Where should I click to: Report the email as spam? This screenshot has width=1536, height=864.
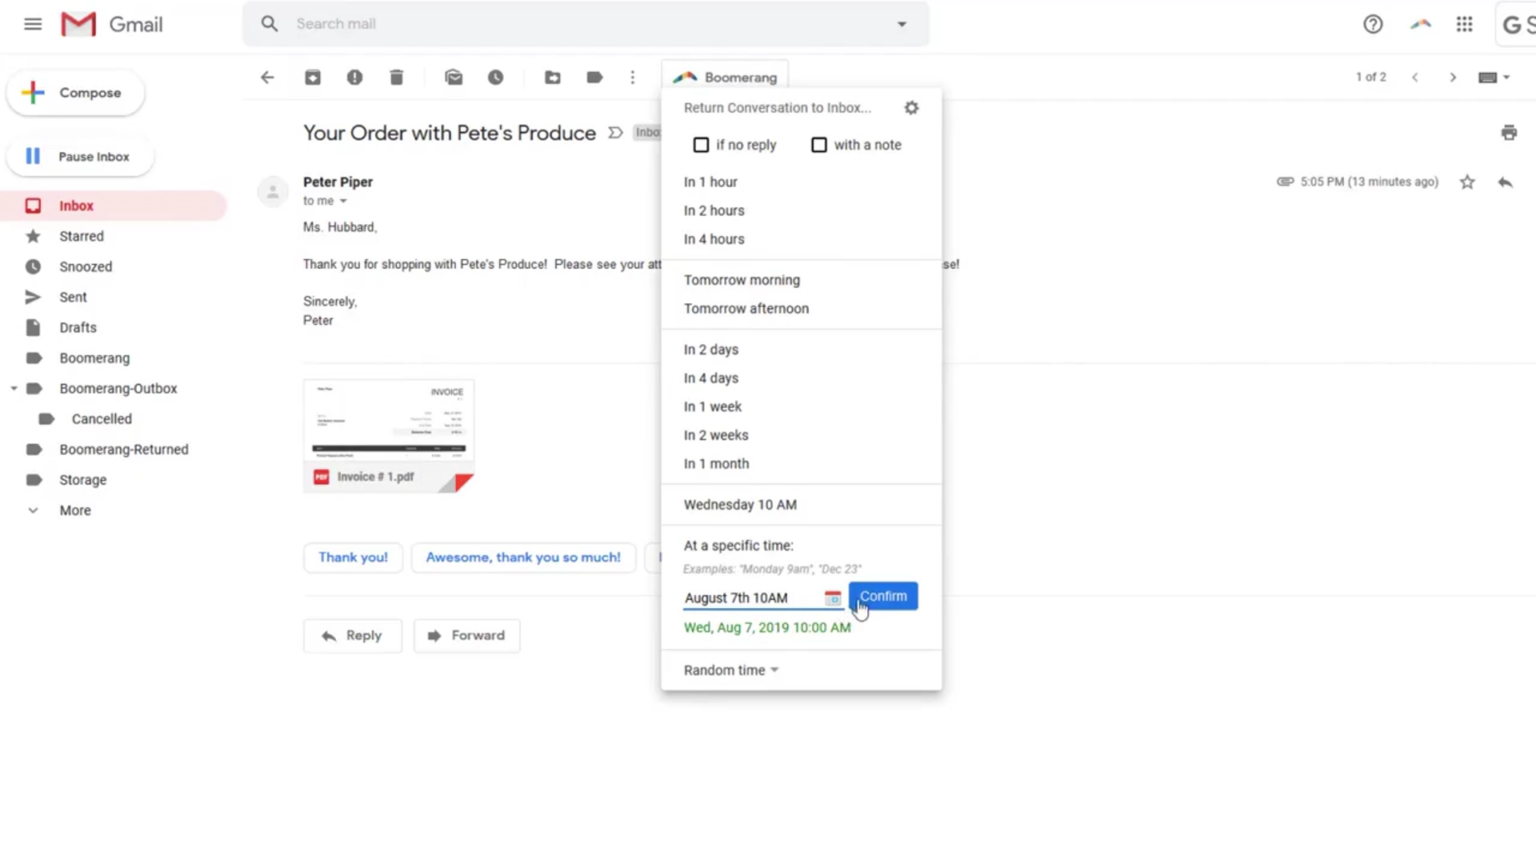point(354,77)
